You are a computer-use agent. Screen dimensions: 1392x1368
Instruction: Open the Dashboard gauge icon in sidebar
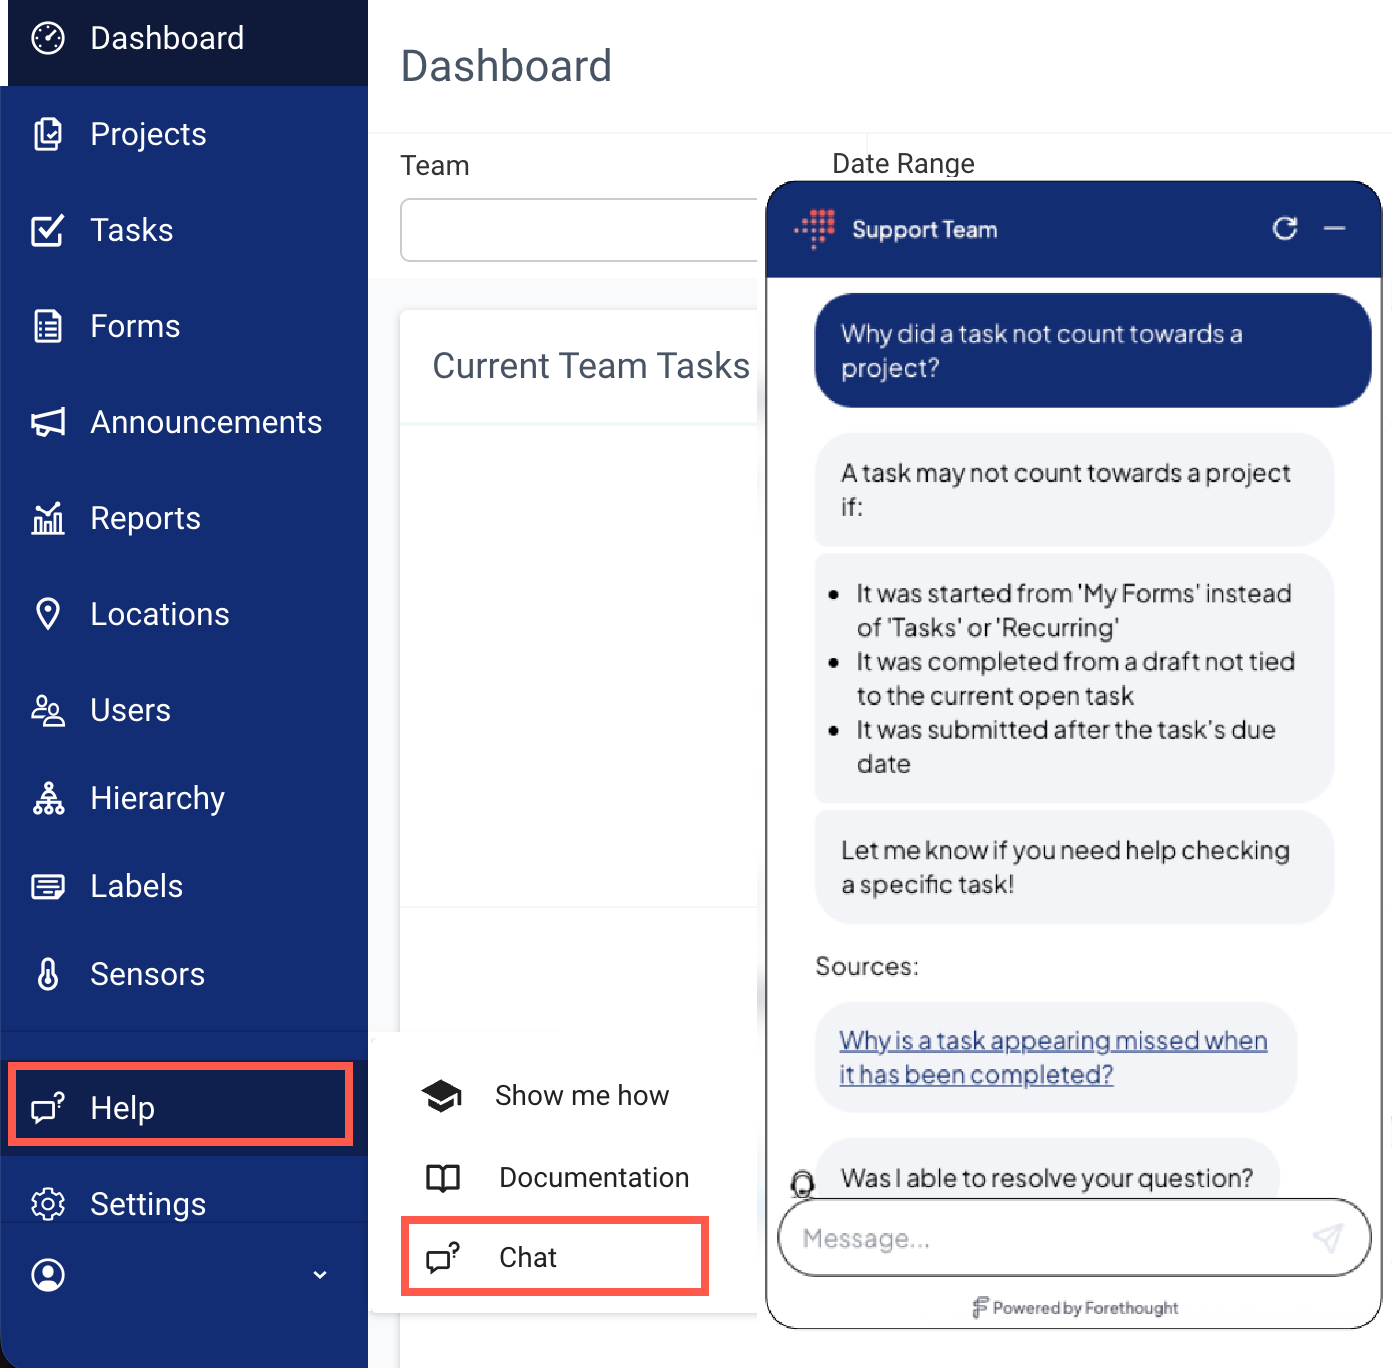click(48, 38)
